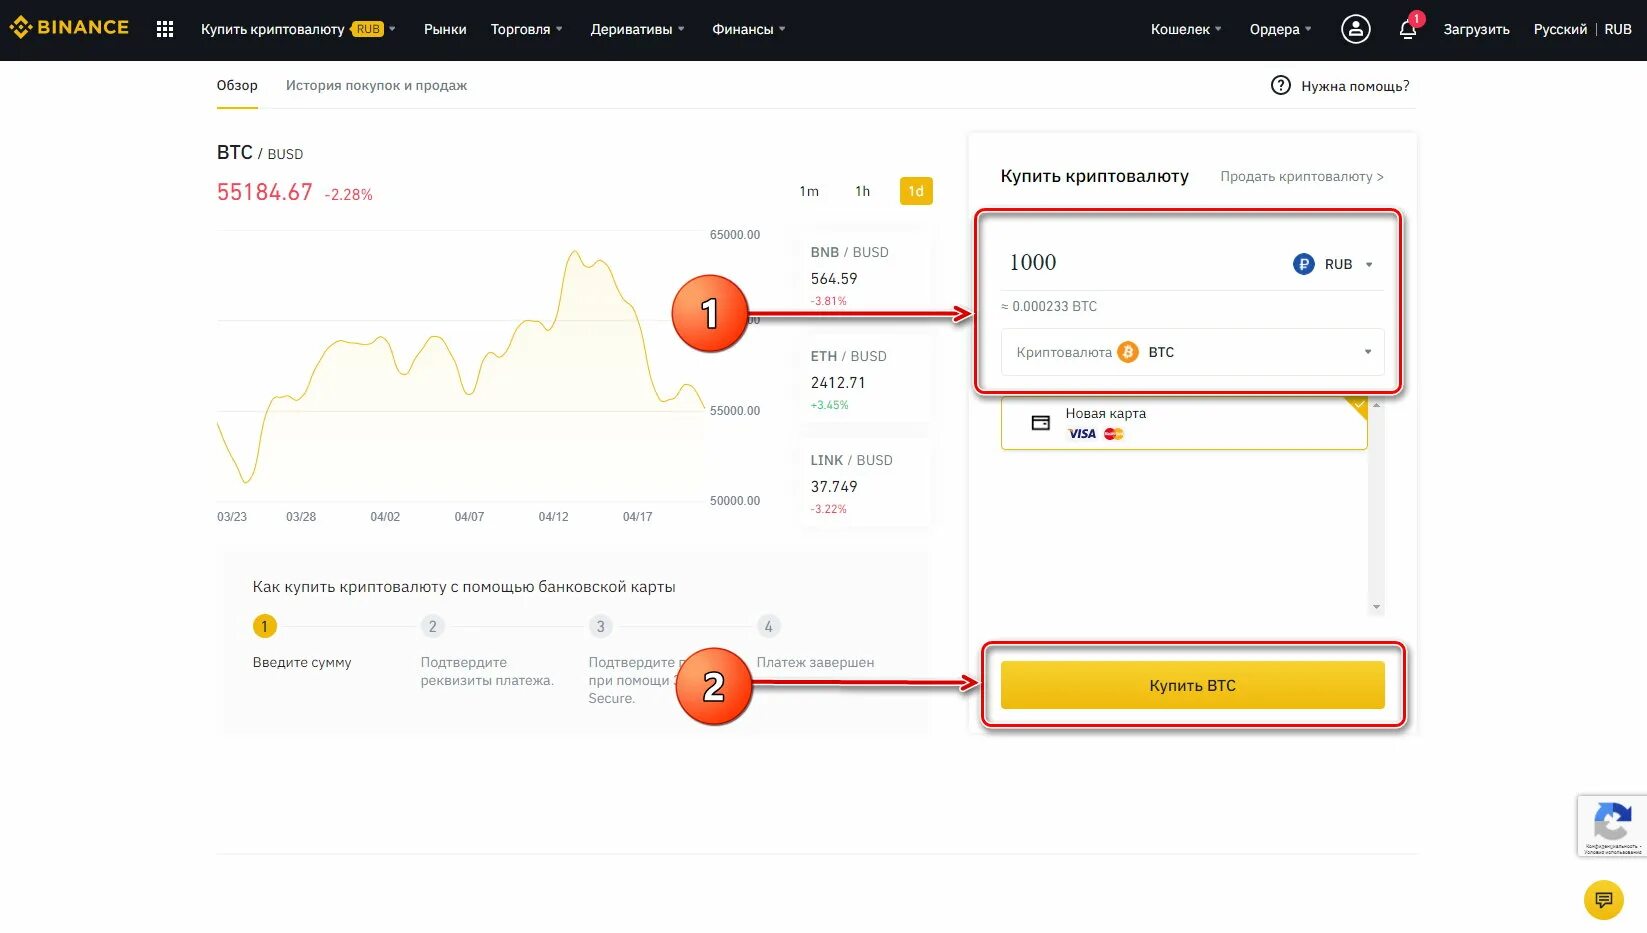Click the BTC price 55184.67
The height and width of the screenshot is (933, 1647).
click(x=265, y=192)
